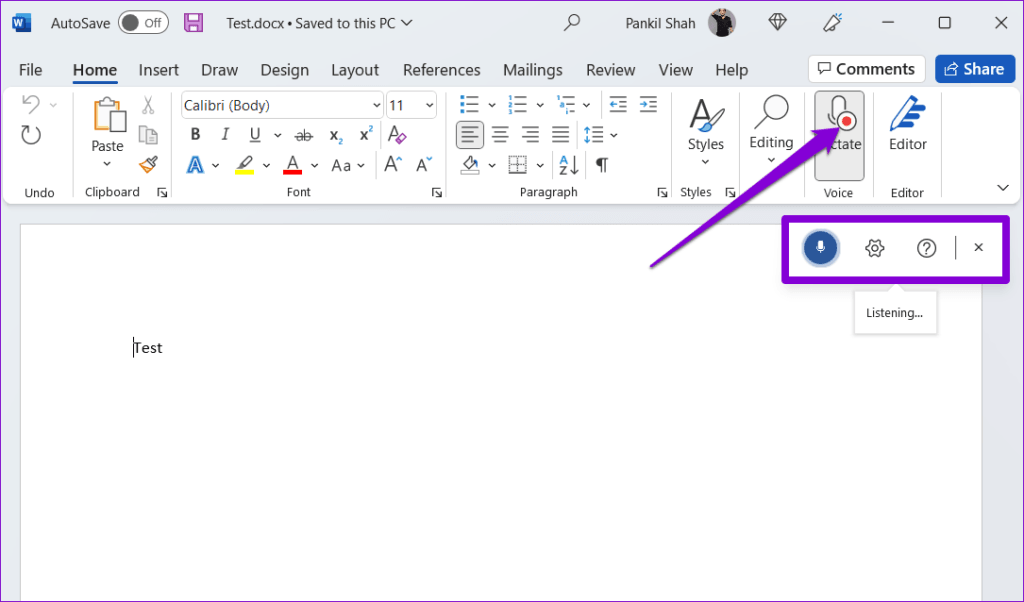This screenshot has height=602, width=1024.
Task: Insert a bulleted list
Action: tap(469, 104)
